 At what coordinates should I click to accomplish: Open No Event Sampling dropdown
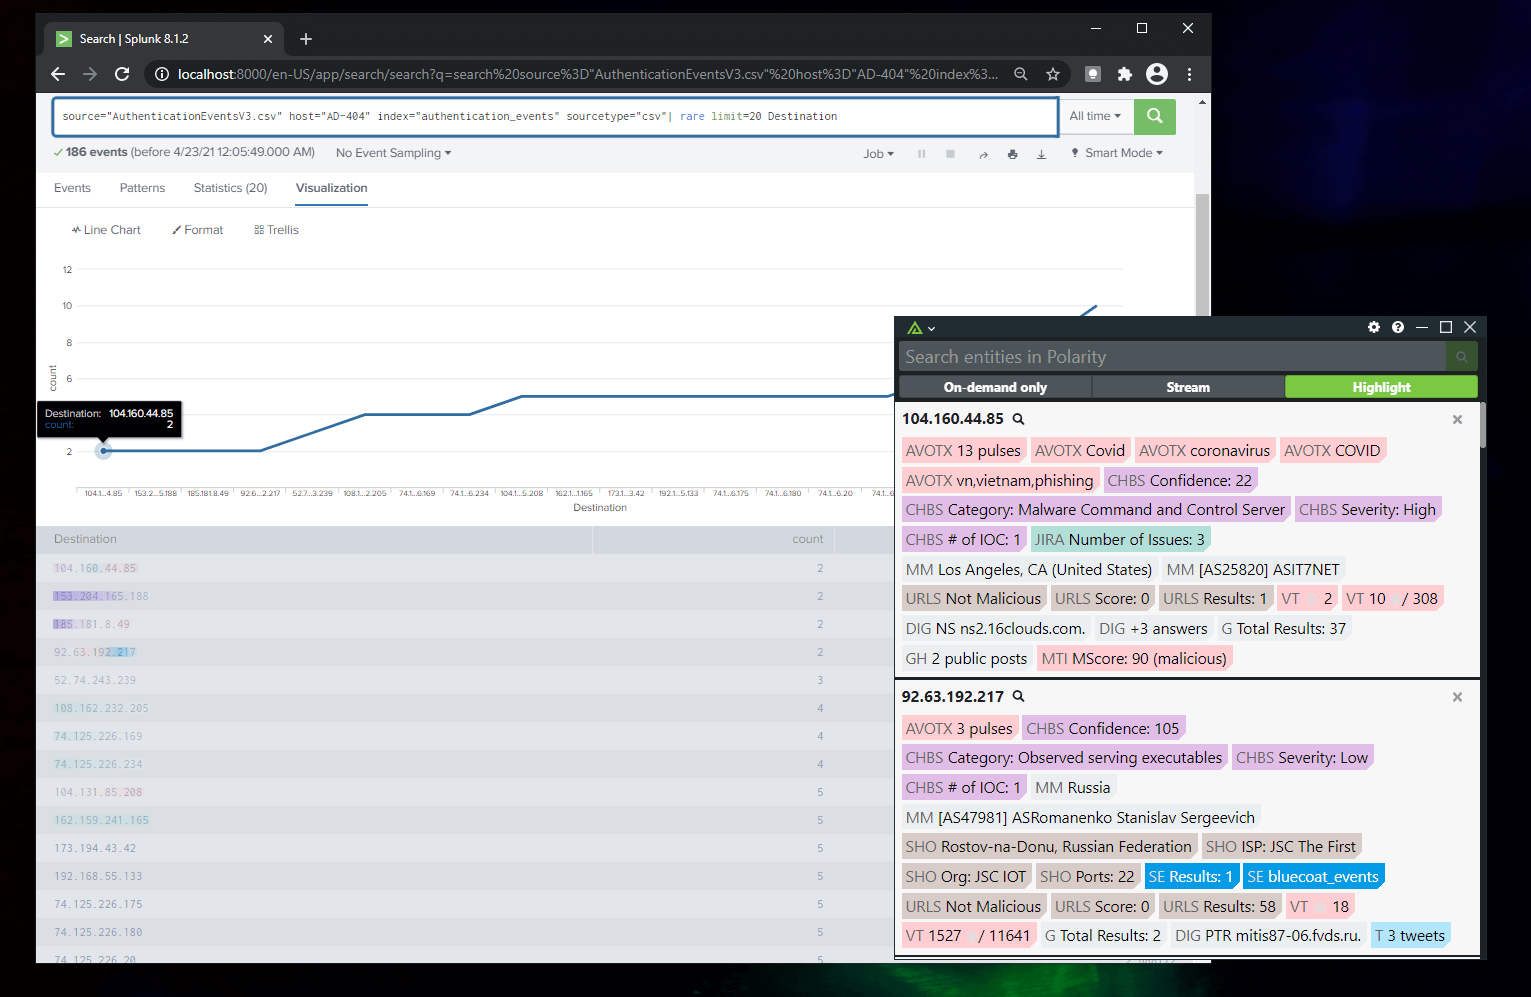[394, 153]
